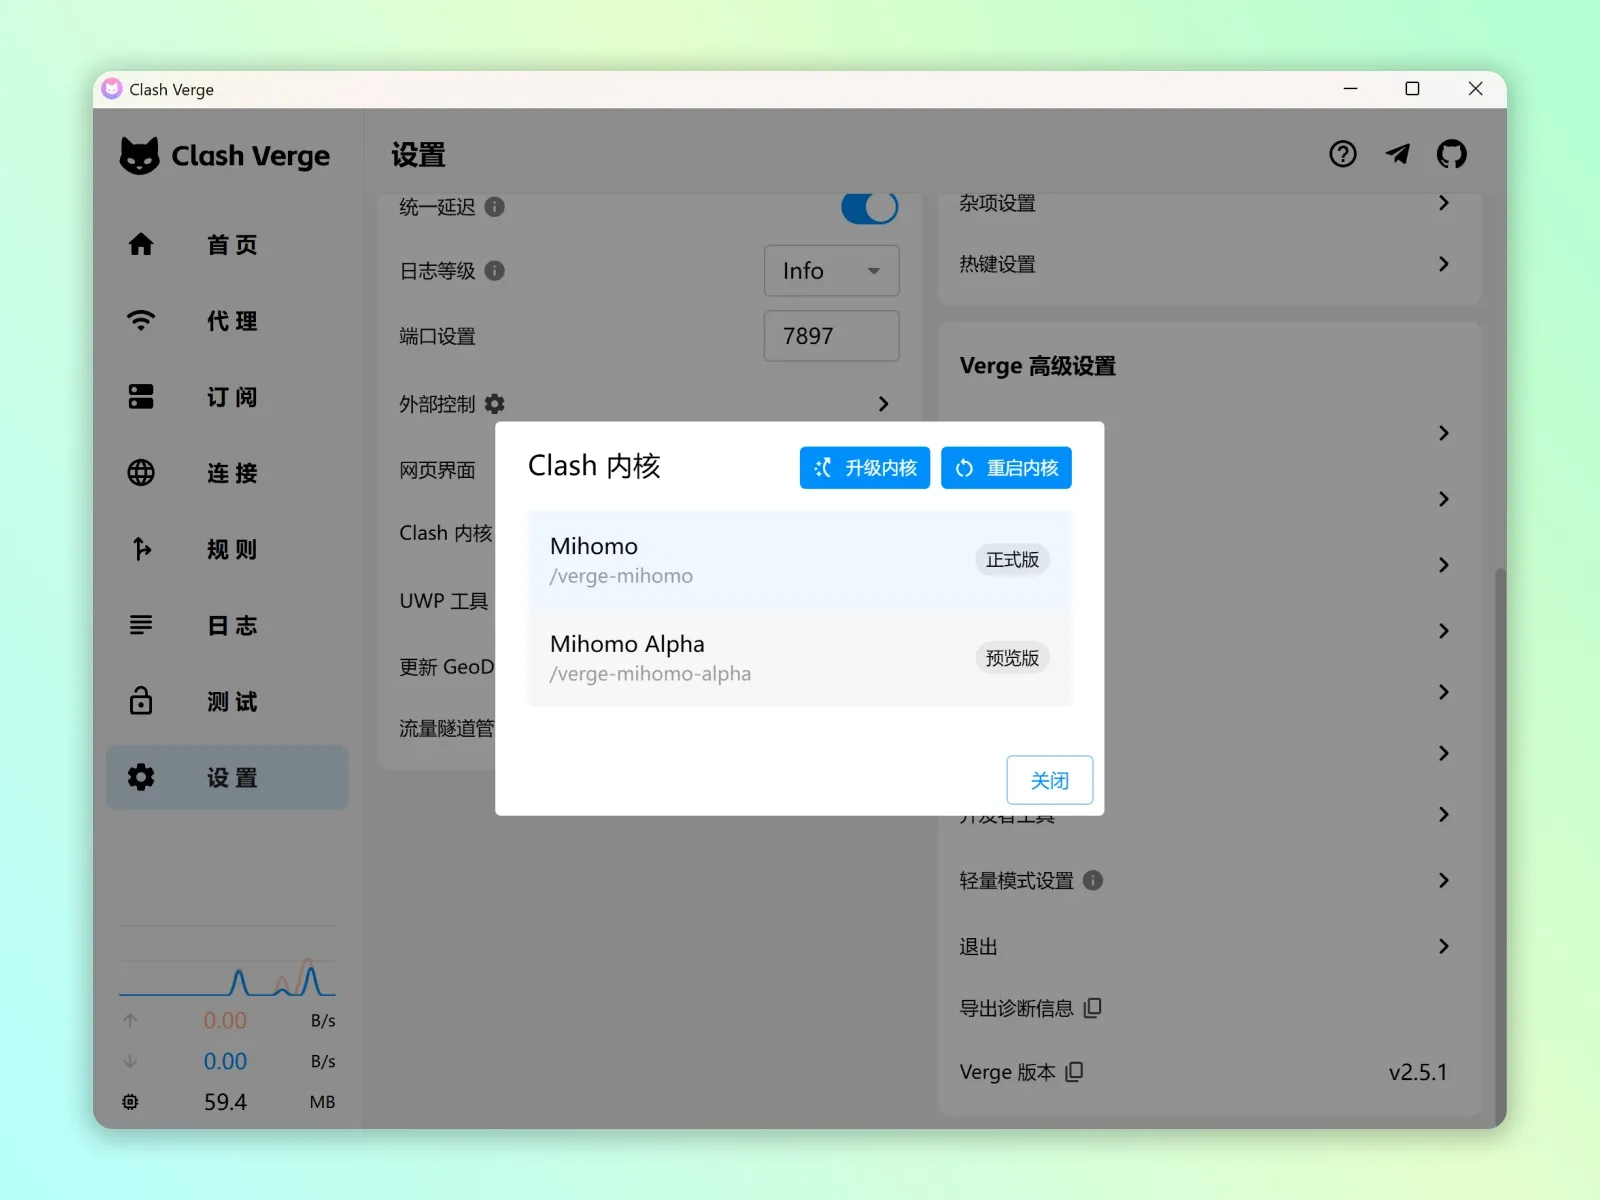Viewport: 1600px width, 1200px height.
Task: Open 连接 via the globe icon
Action: click(x=141, y=473)
